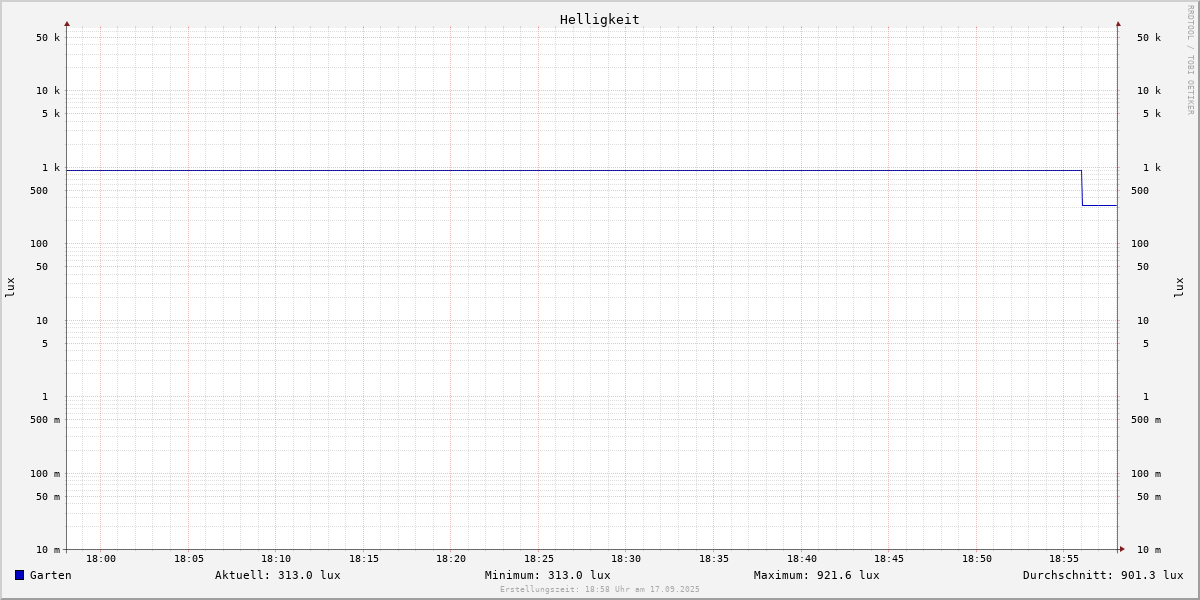Click the 50 k label on left axis
Viewport: 1200px width, 600px height.
(48, 38)
